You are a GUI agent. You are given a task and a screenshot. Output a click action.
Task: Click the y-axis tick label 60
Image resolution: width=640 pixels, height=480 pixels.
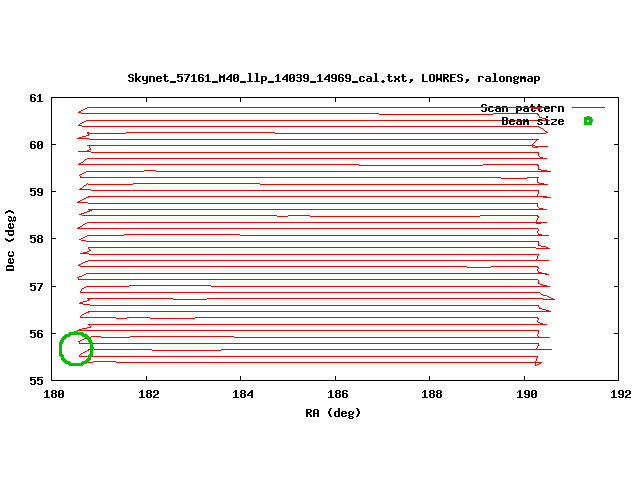click(36, 145)
